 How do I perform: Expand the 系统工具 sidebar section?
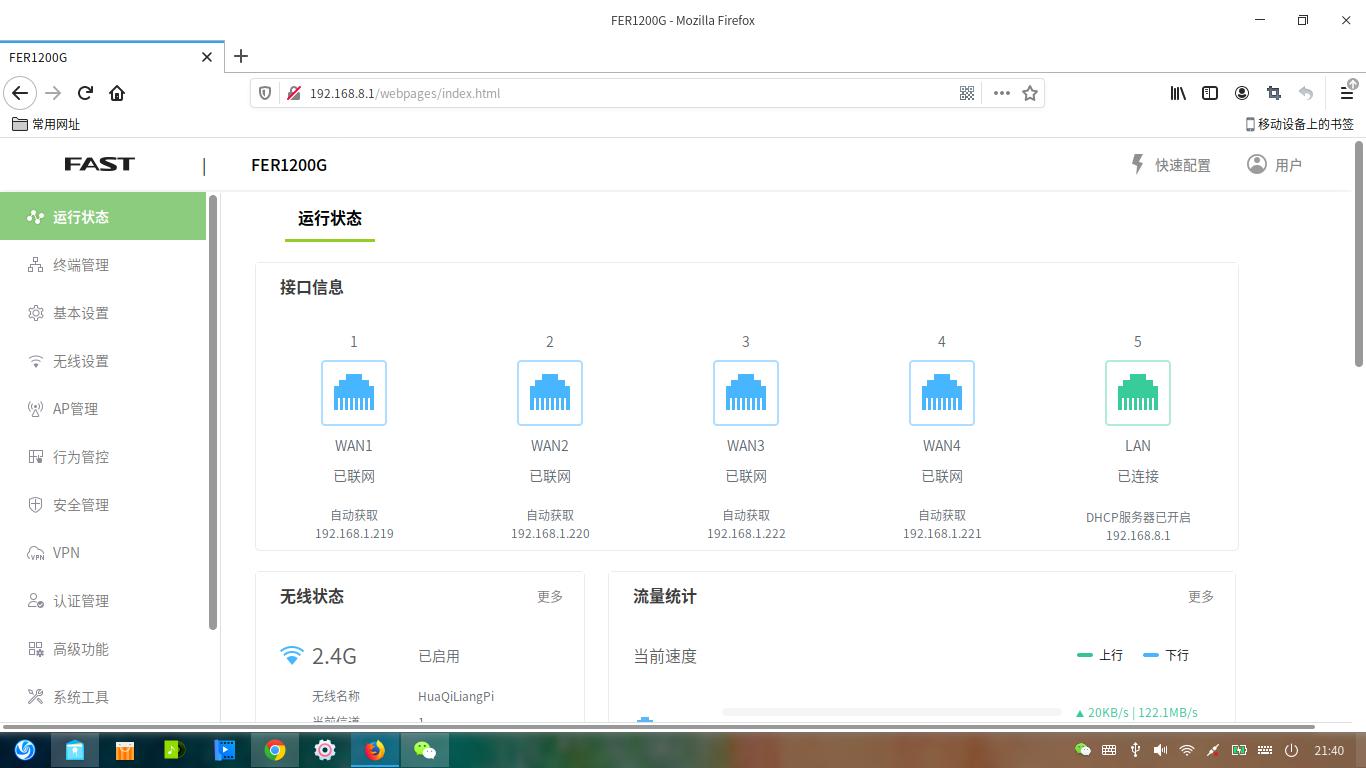80,697
